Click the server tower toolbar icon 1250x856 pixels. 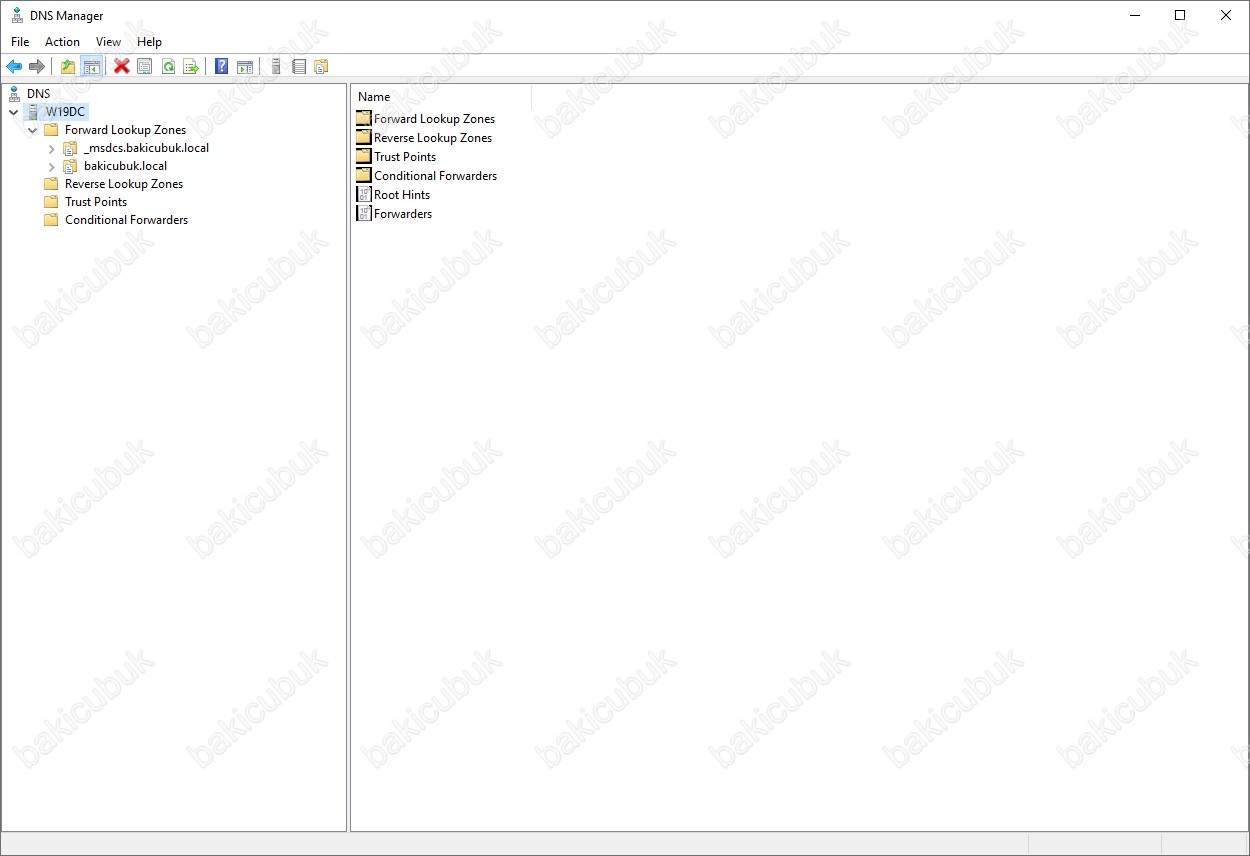click(276, 67)
